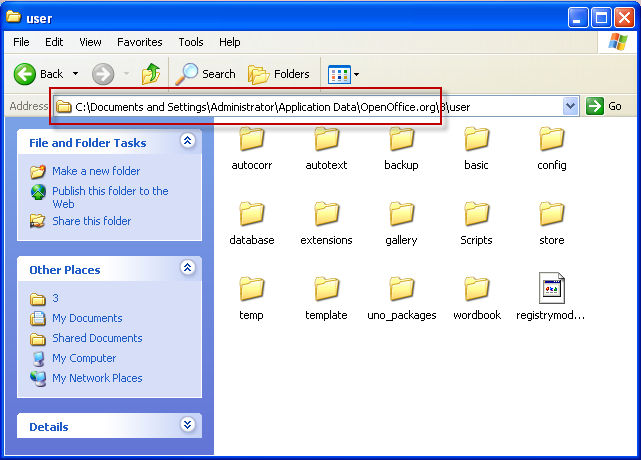Open the Edit menu
The width and height of the screenshot is (641, 460).
click(x=54, y=42)
